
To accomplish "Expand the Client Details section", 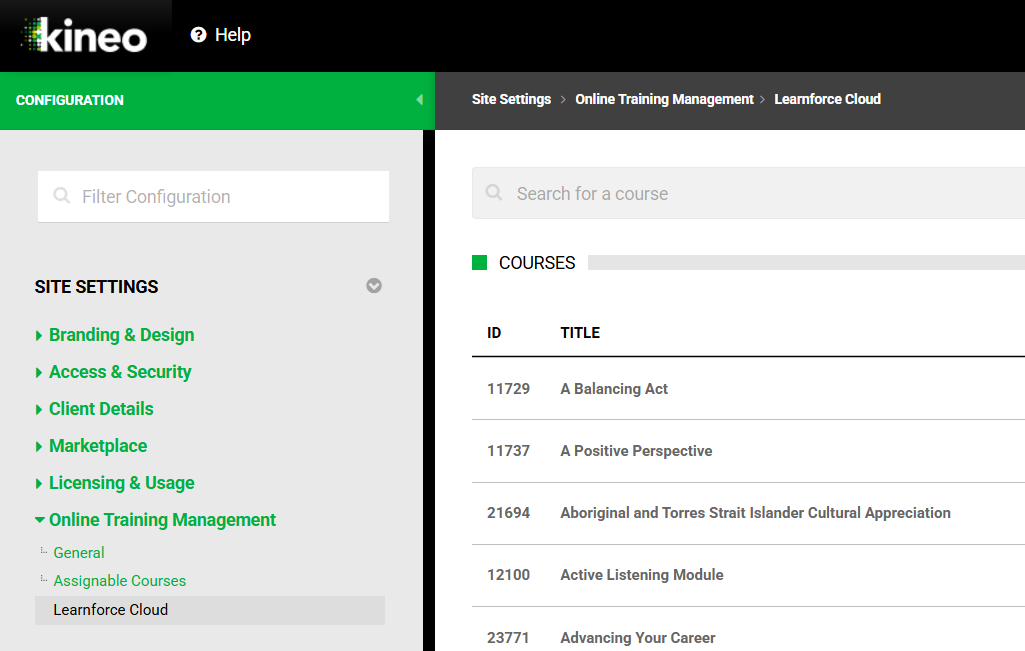I will coord(101,409).
